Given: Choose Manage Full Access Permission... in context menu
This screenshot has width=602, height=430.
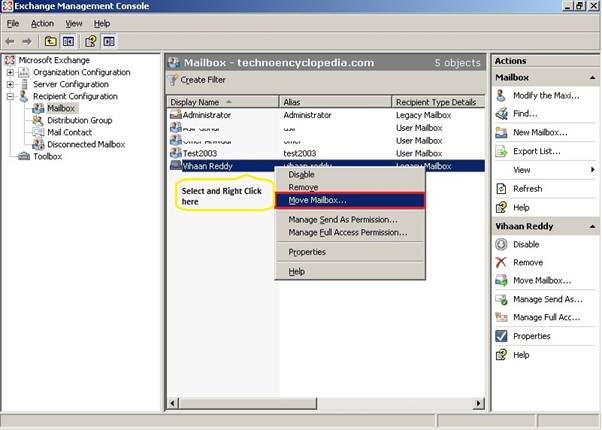Looking at the screenshot, I should [350, 233].
